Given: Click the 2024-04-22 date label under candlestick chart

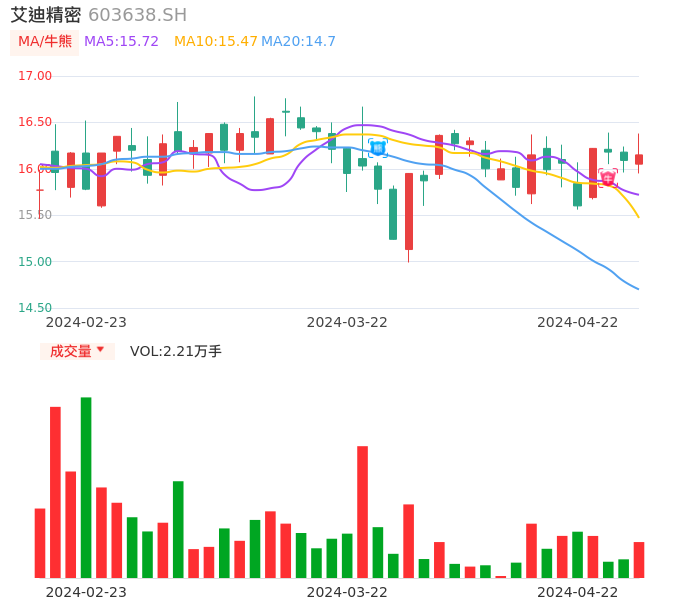Looking at the screenshot, I should pyautogui.click(x=578, y=322).
